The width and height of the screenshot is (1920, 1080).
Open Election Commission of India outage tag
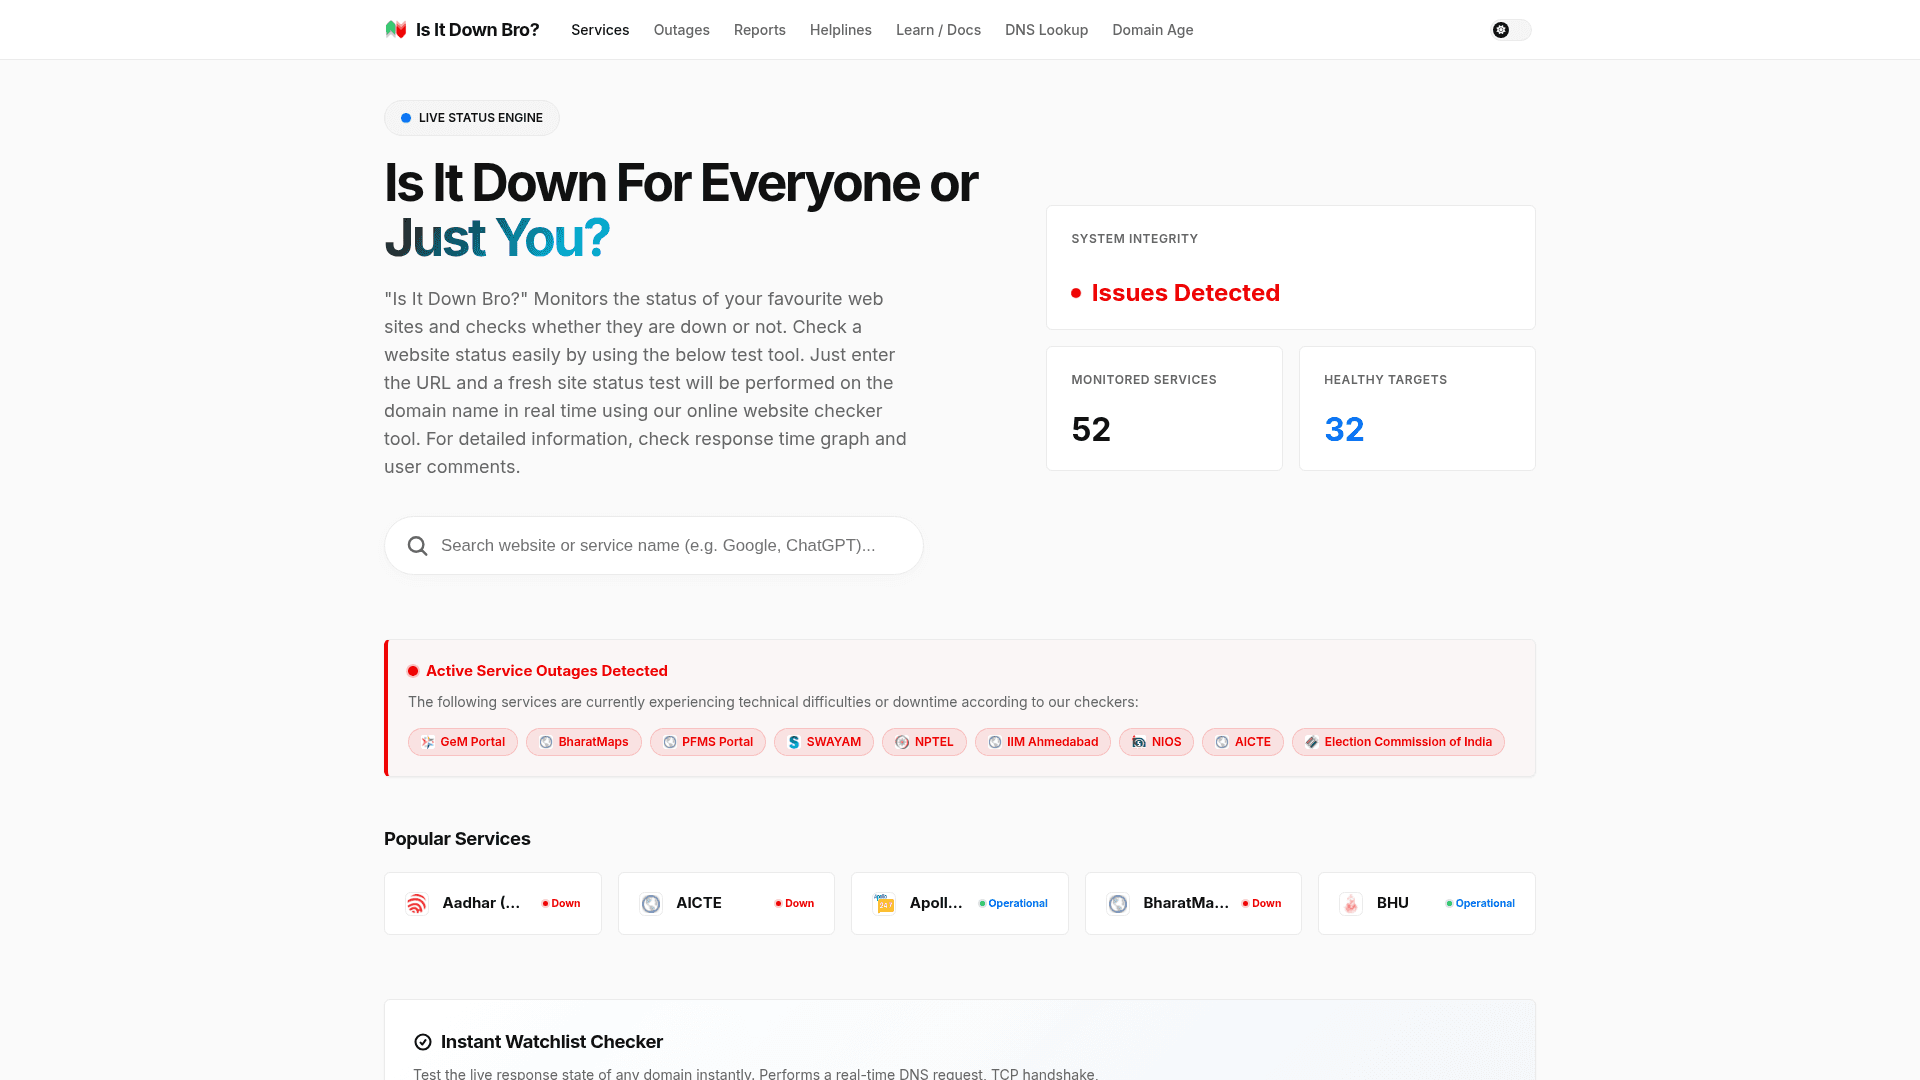[1398, 742]
